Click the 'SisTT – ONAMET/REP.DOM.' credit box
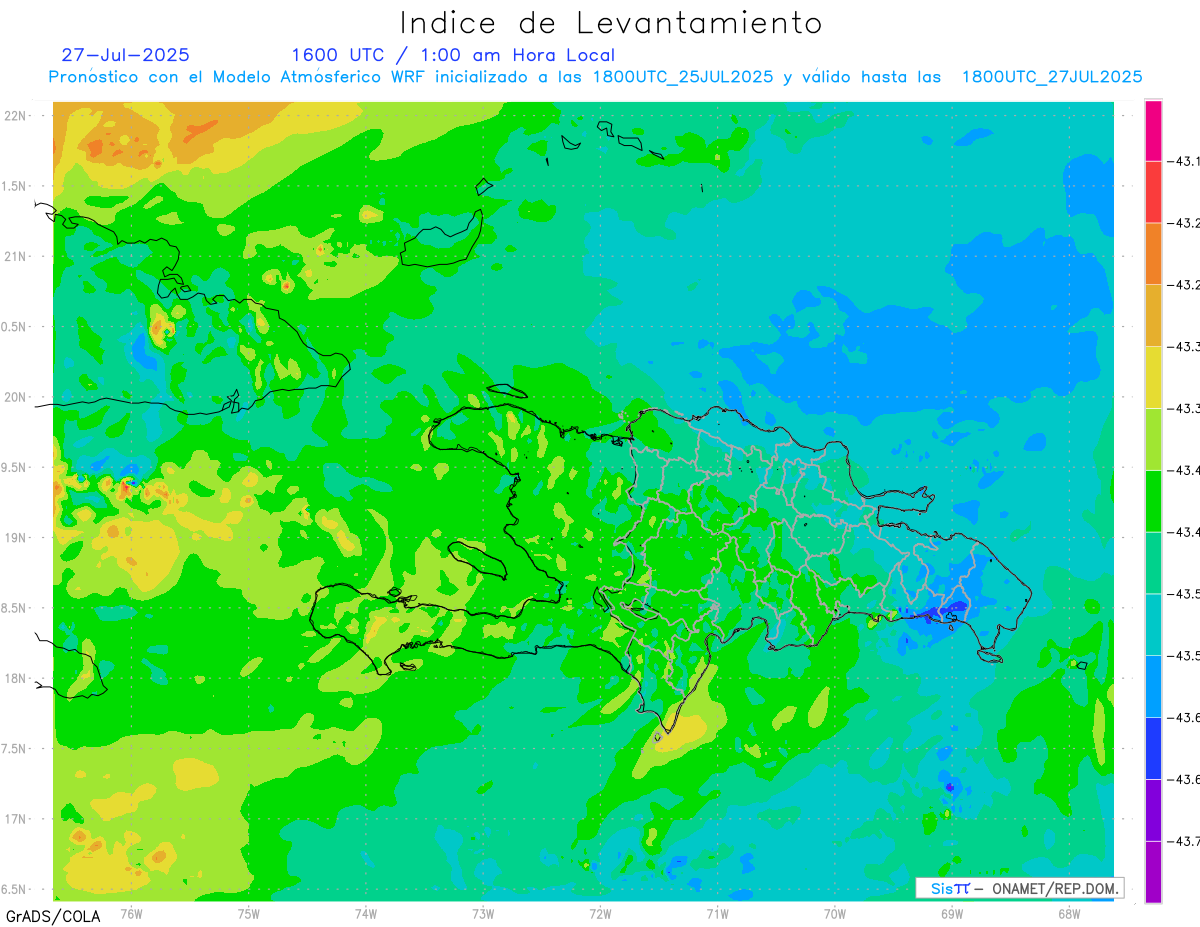 point(1020,888)
